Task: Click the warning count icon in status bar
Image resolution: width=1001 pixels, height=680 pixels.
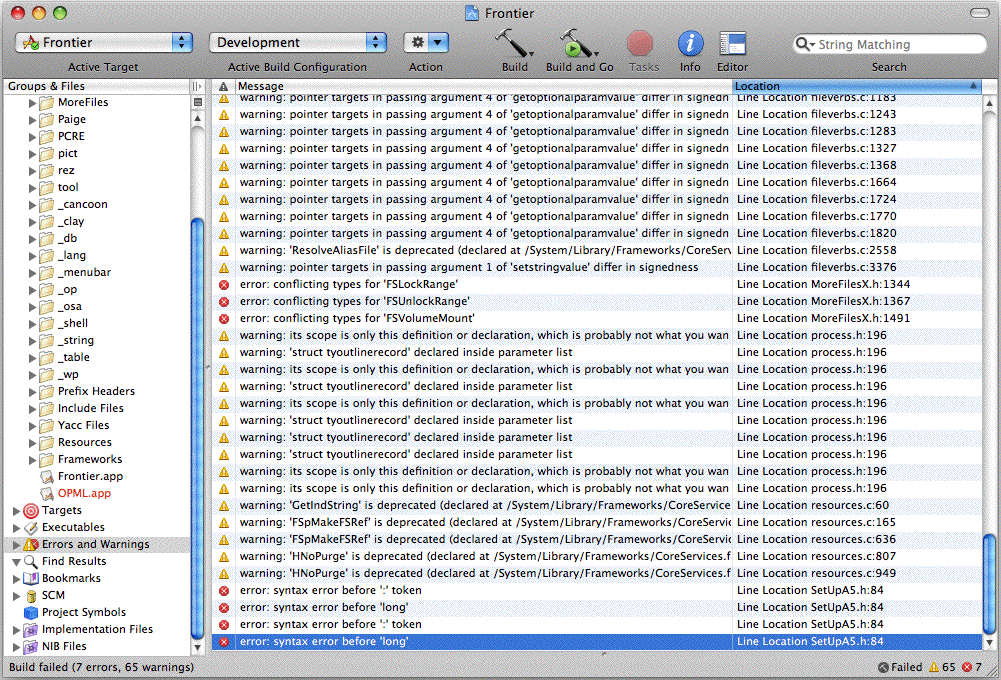Action: click(934, 667)
